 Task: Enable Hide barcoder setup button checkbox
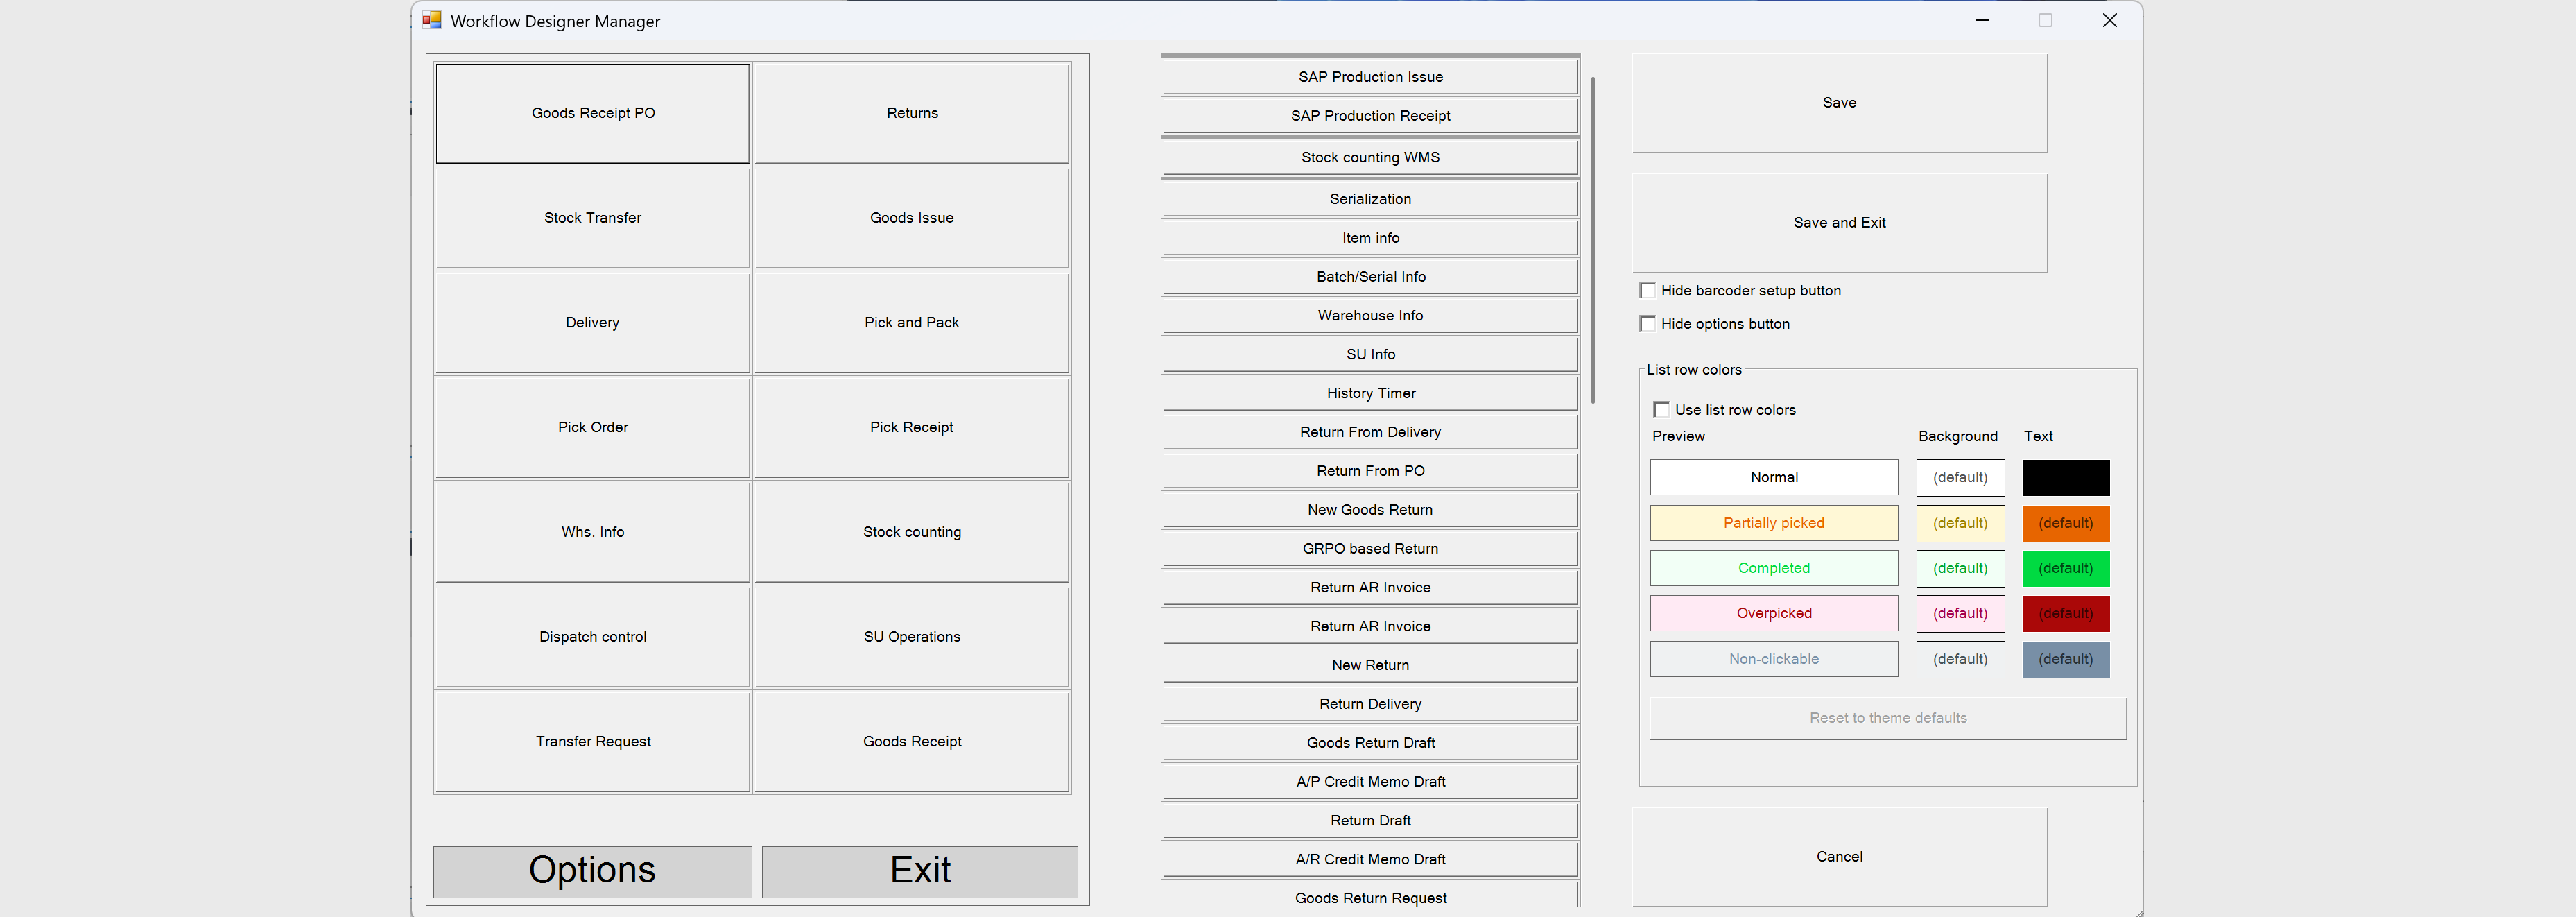pos(1647,290)
